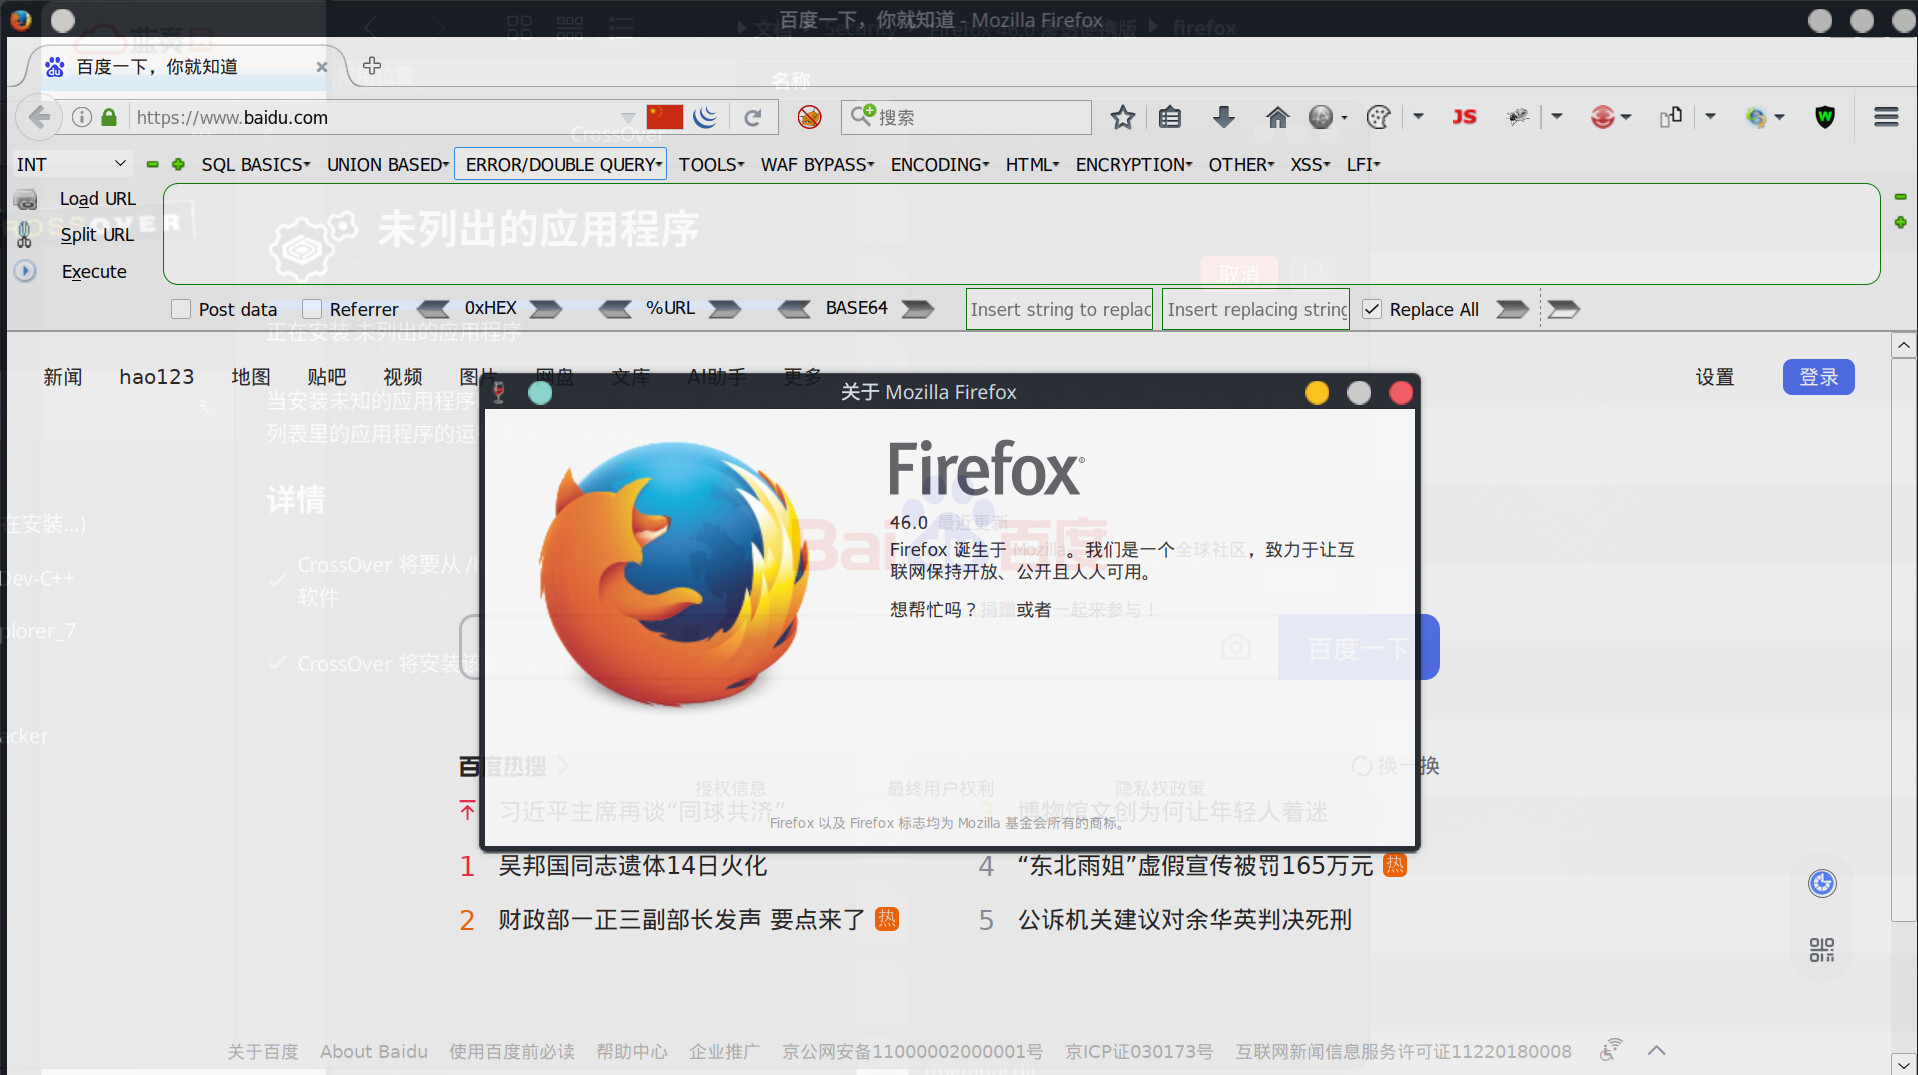
Task: Click the green minus icon beside INT
Action: (153, 164)
